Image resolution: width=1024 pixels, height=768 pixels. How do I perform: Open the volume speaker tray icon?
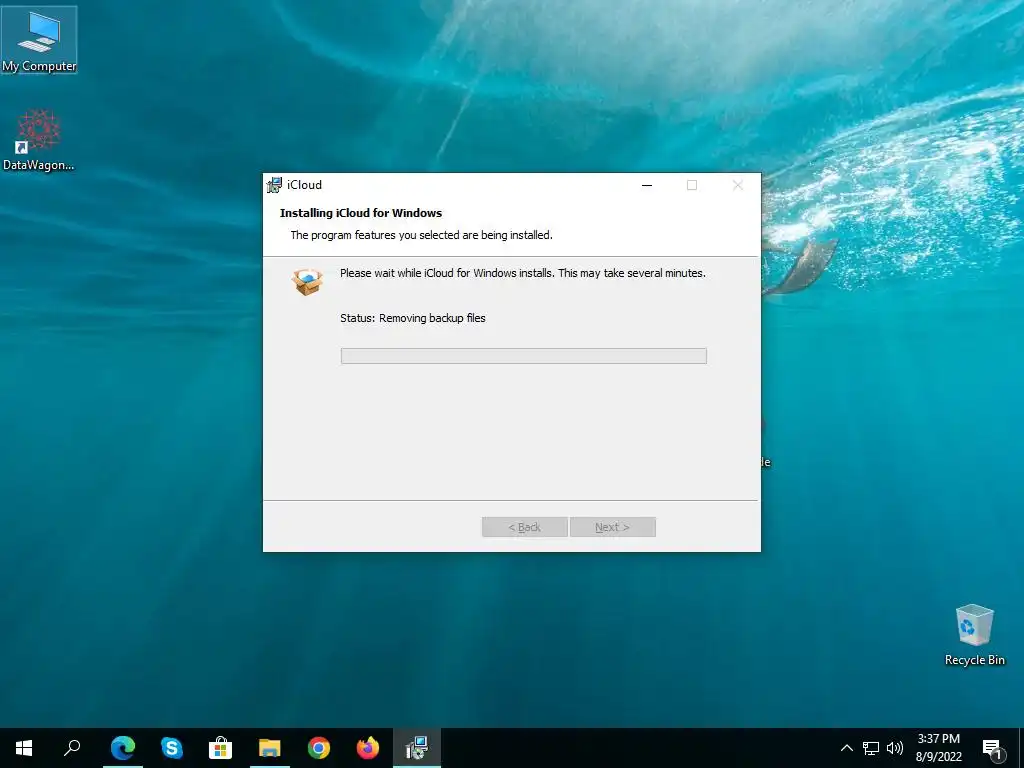[895, 748]
